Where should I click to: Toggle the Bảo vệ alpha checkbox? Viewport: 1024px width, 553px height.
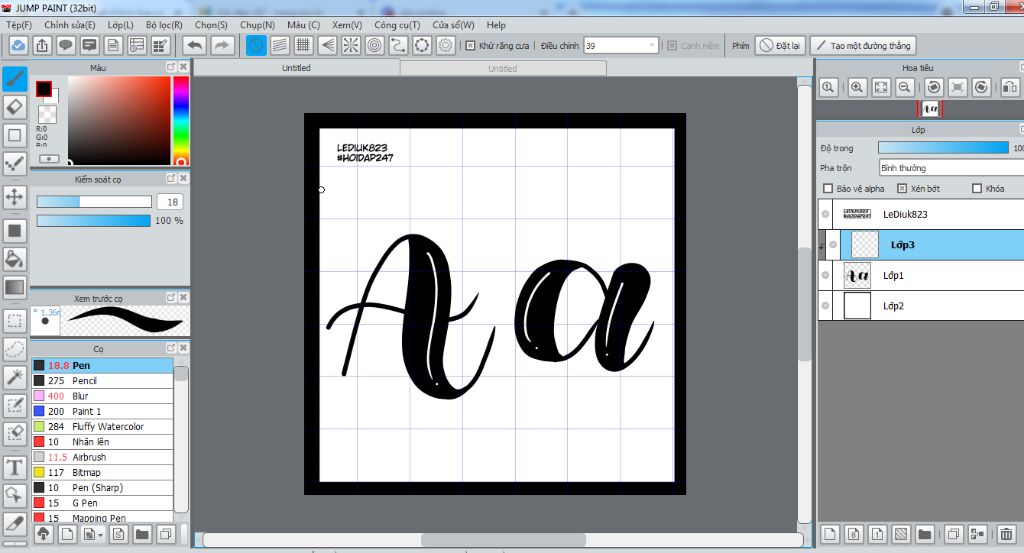(828, 189)
